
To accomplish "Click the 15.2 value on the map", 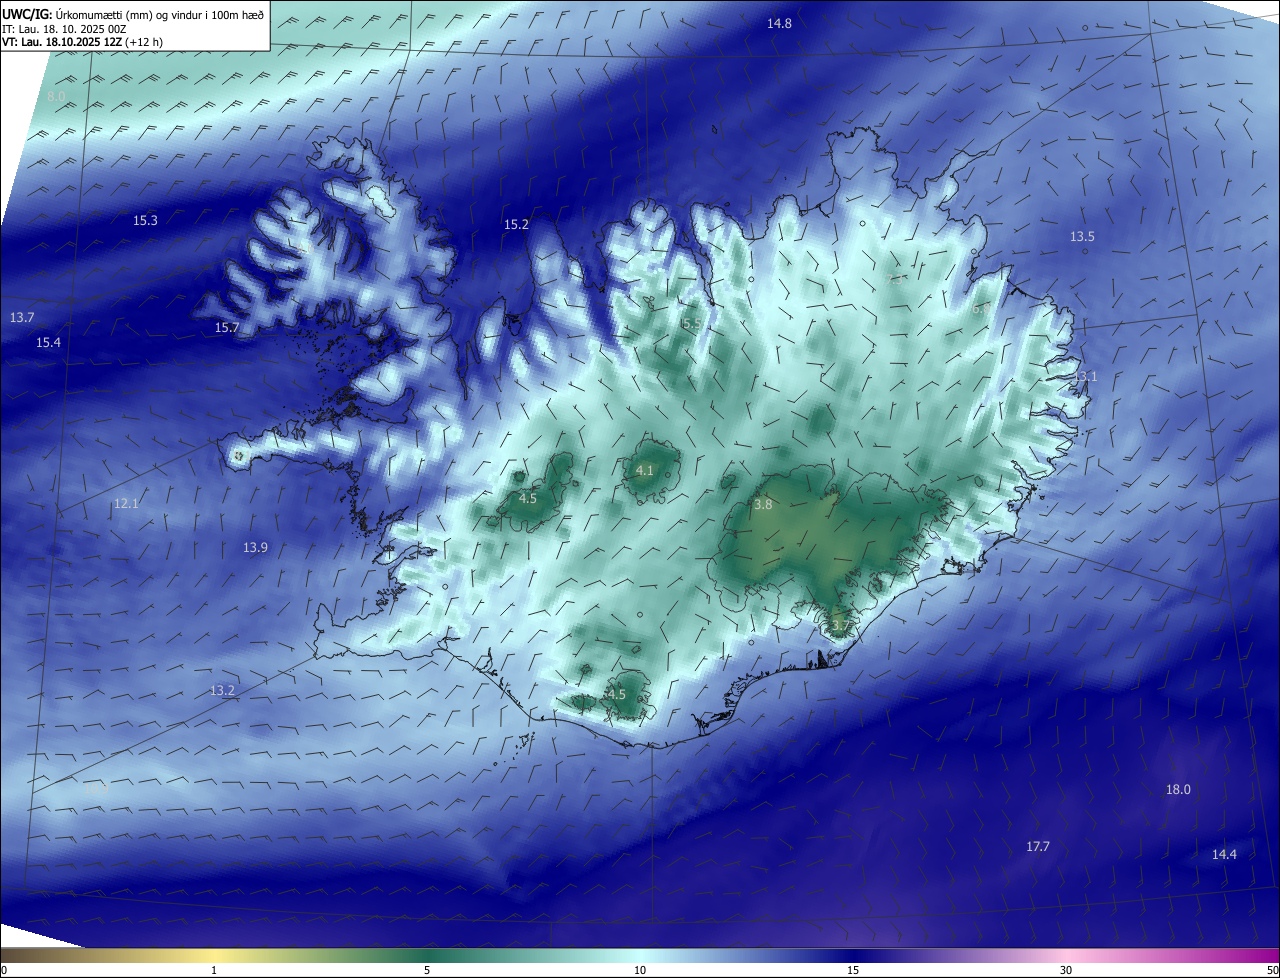I will (x=516, y=225).
